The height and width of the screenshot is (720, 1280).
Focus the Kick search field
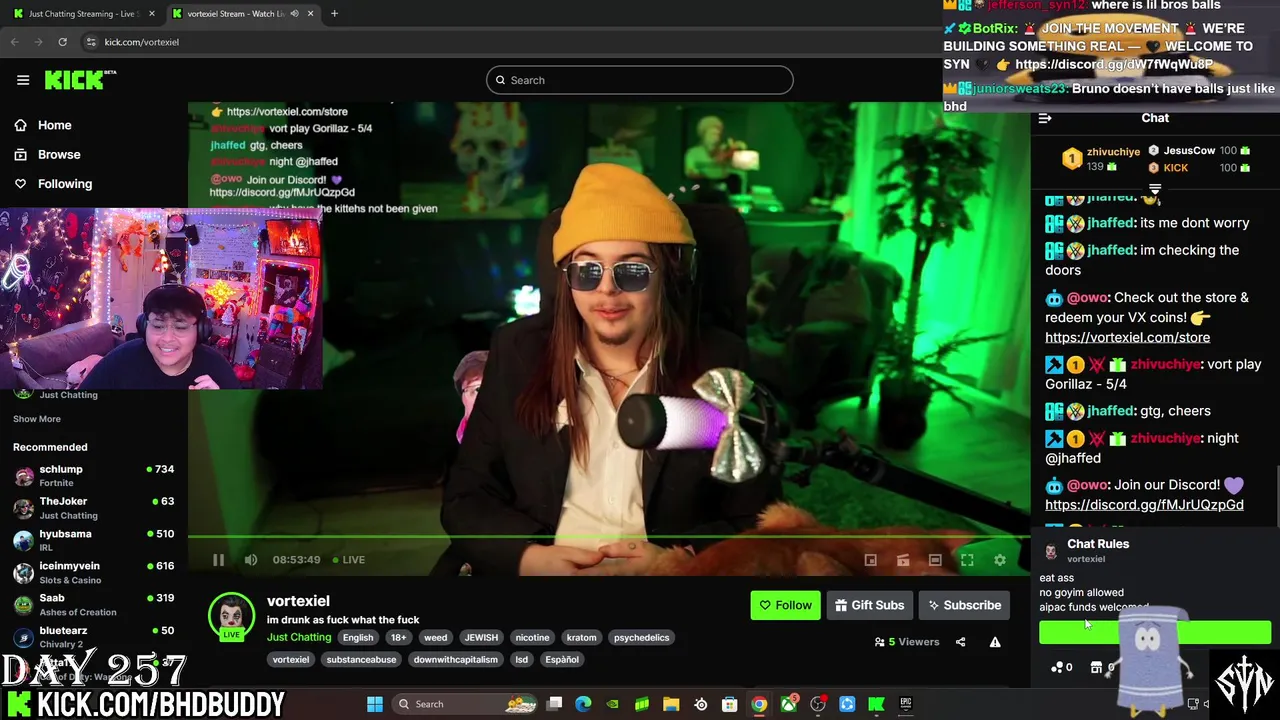640,80
